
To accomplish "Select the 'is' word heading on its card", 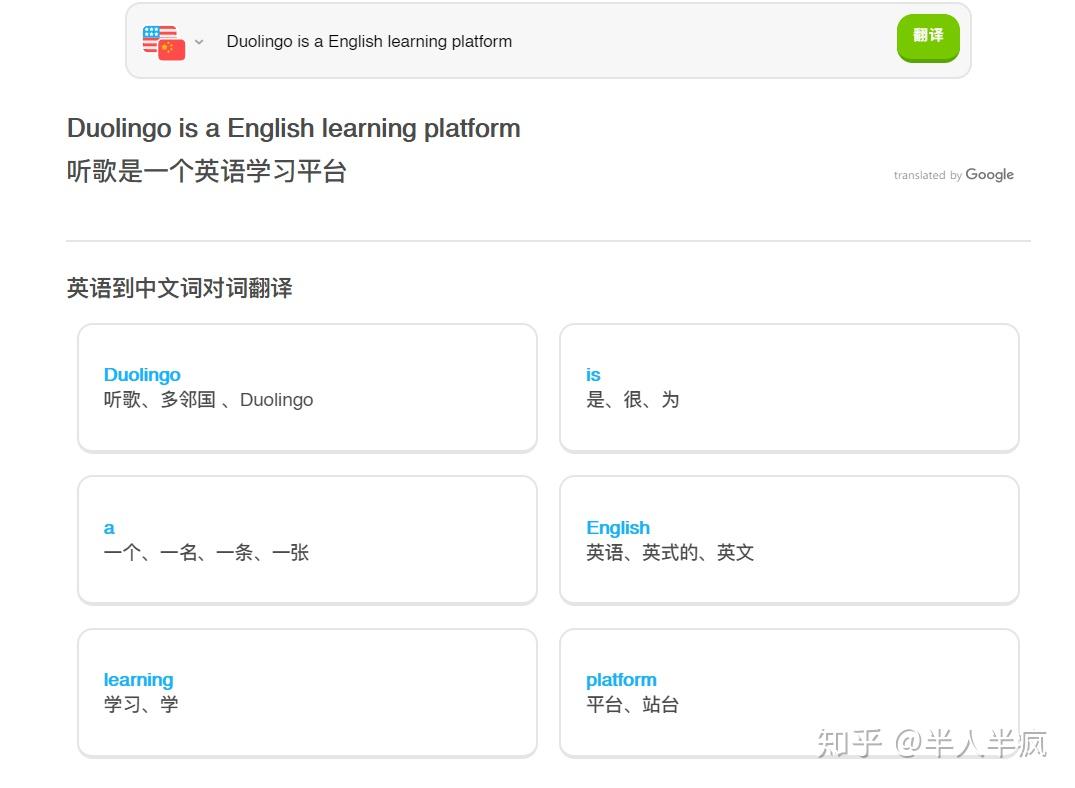I will 592,374.
